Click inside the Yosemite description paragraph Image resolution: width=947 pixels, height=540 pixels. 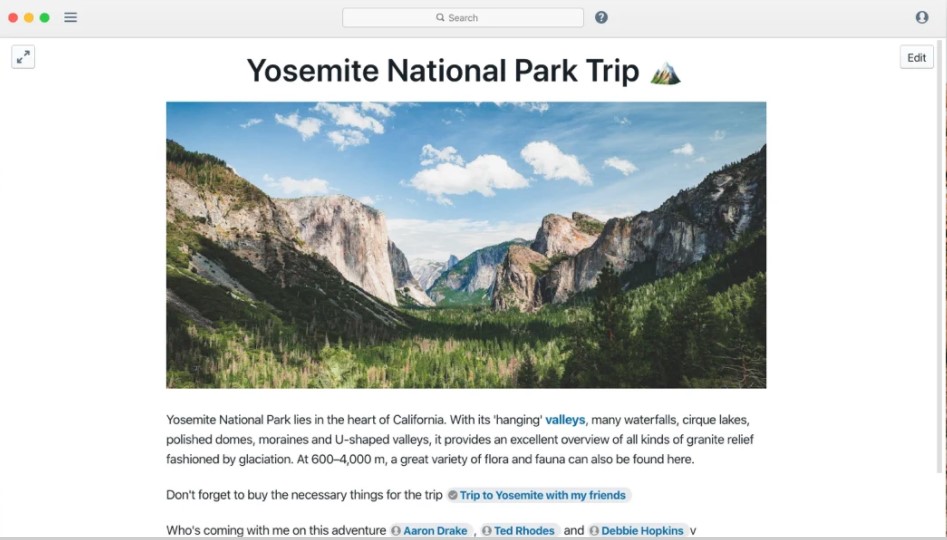pos(460,440)
